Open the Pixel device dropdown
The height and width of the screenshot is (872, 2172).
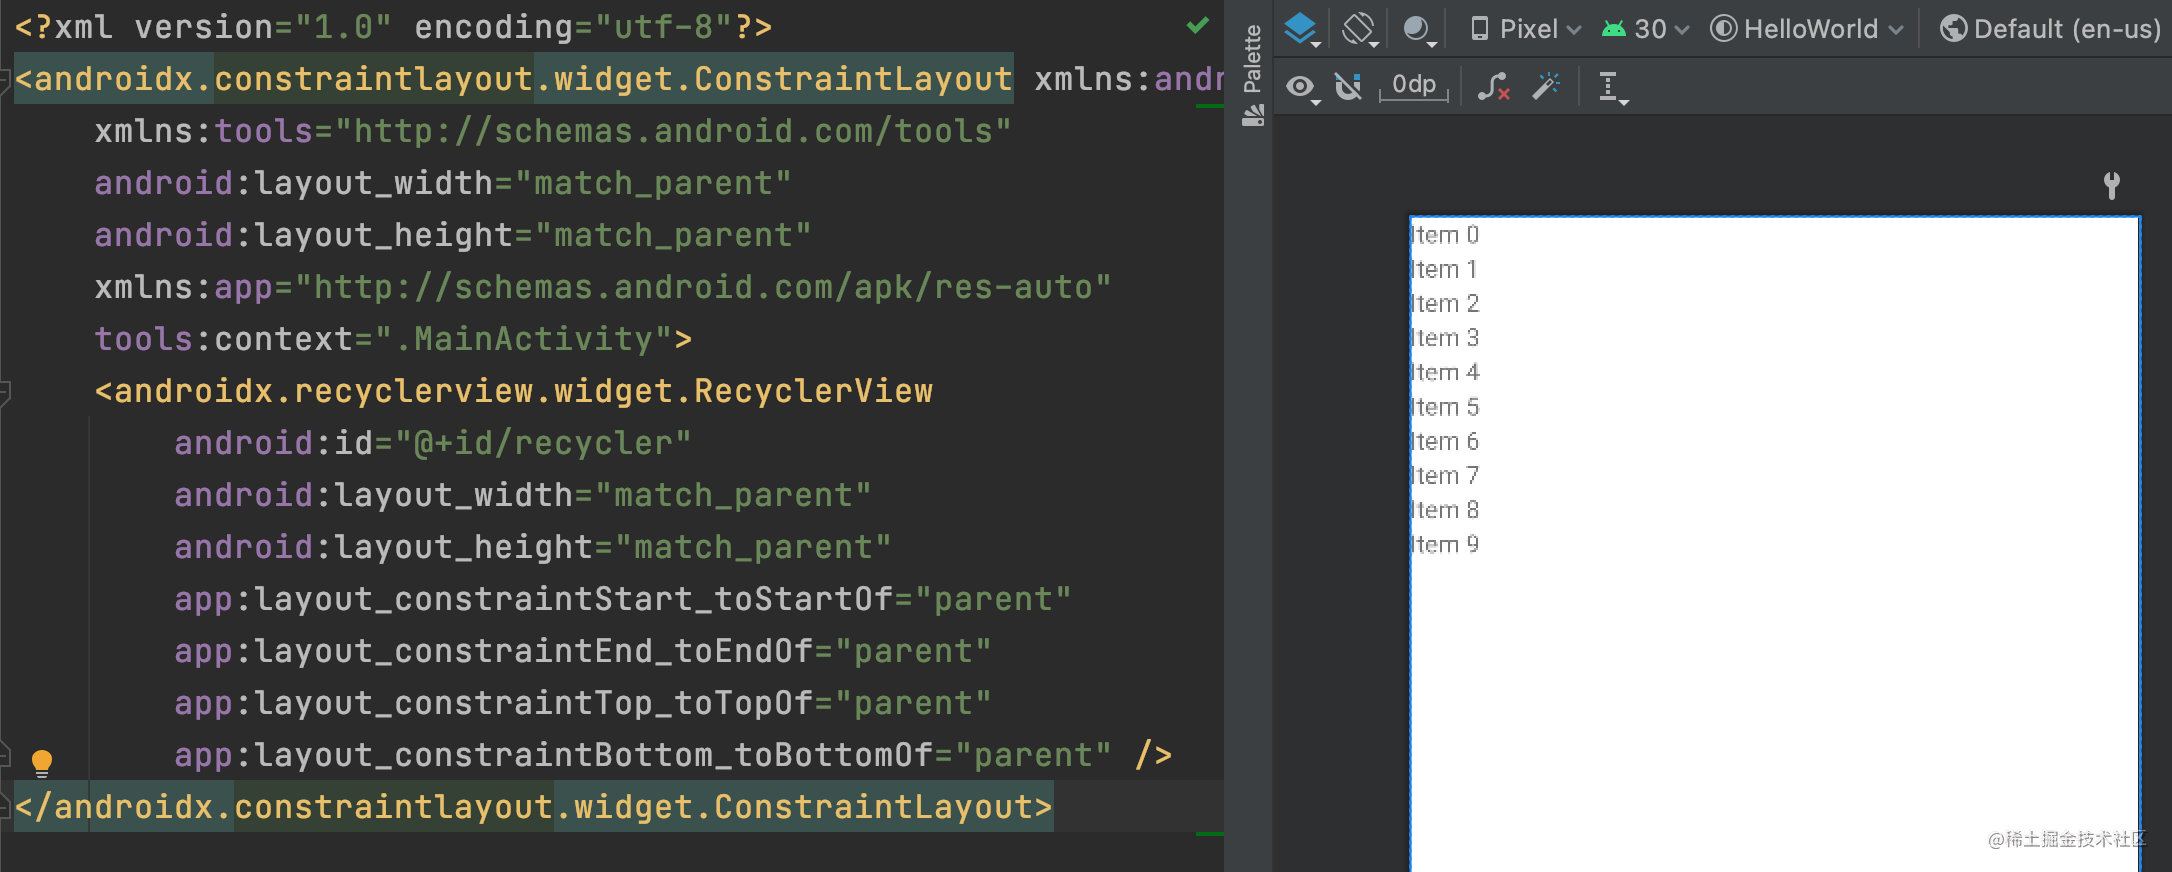(1526, 29)
